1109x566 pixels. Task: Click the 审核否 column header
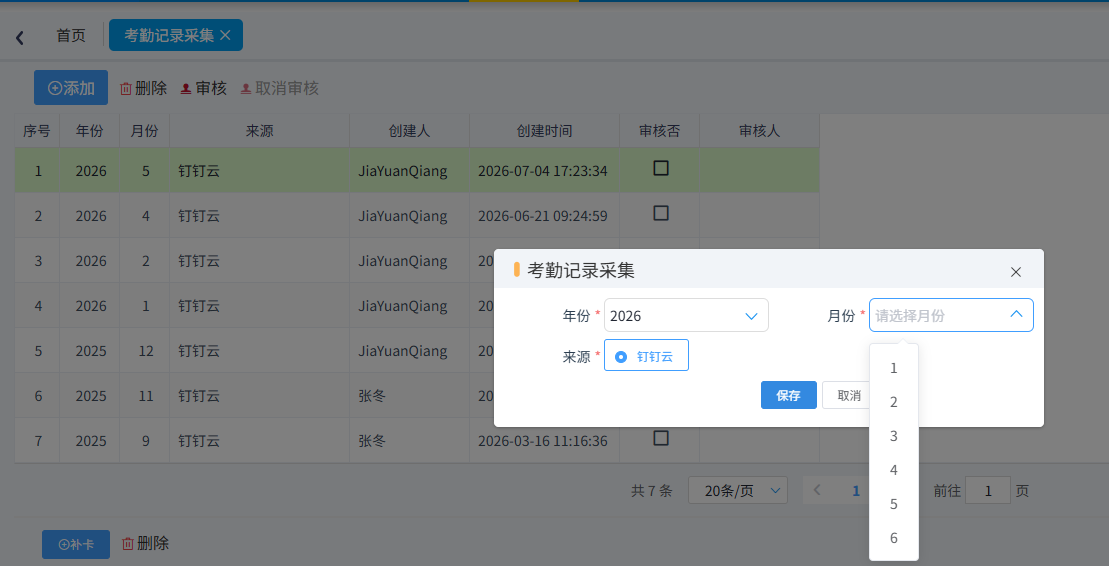pos(660,131)
